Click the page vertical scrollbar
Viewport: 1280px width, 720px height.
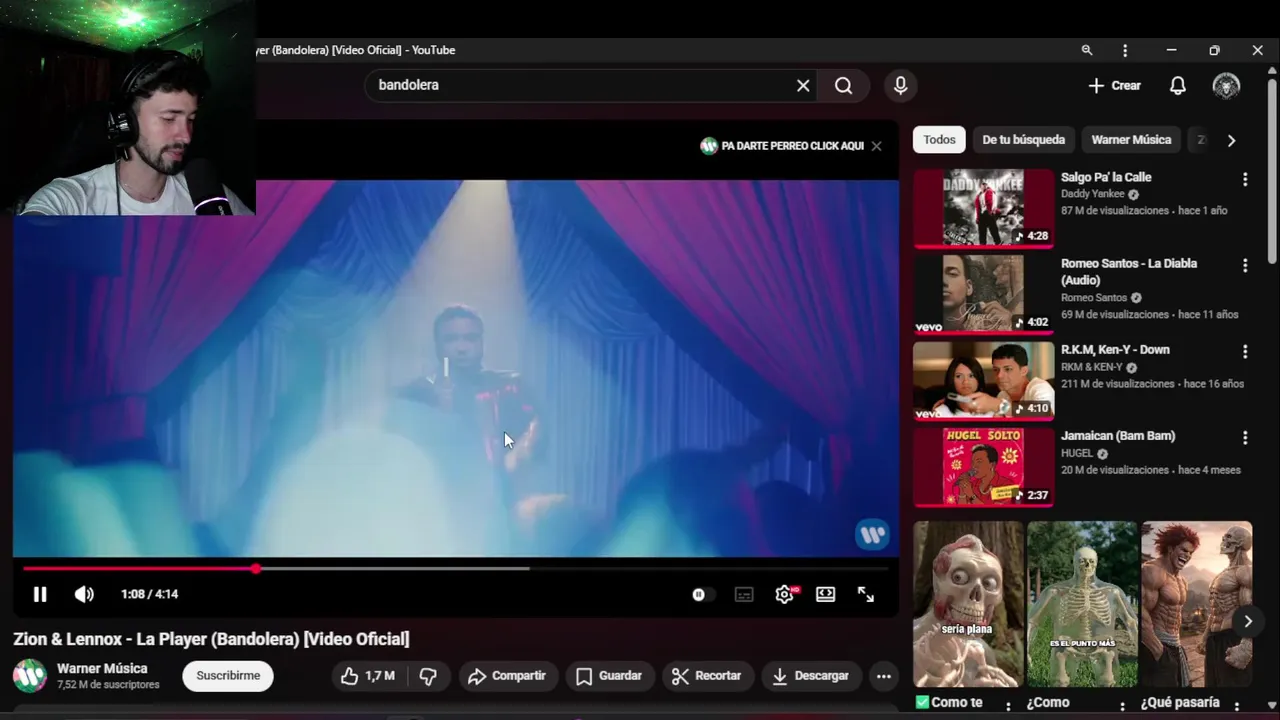pos(1272,170)
